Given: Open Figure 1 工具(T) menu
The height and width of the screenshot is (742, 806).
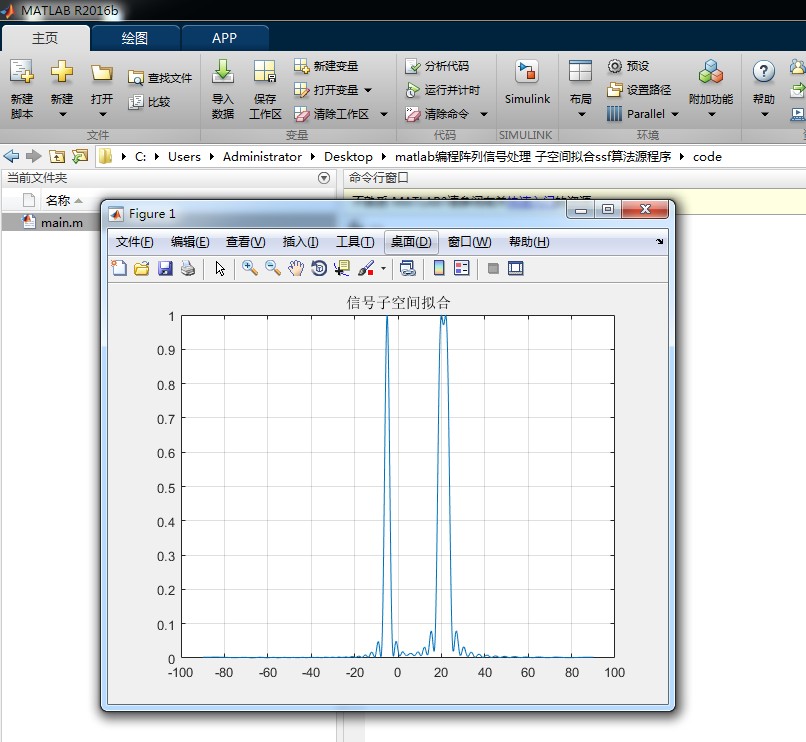Looking at the screenshot, I should click(x=355, y=242).
